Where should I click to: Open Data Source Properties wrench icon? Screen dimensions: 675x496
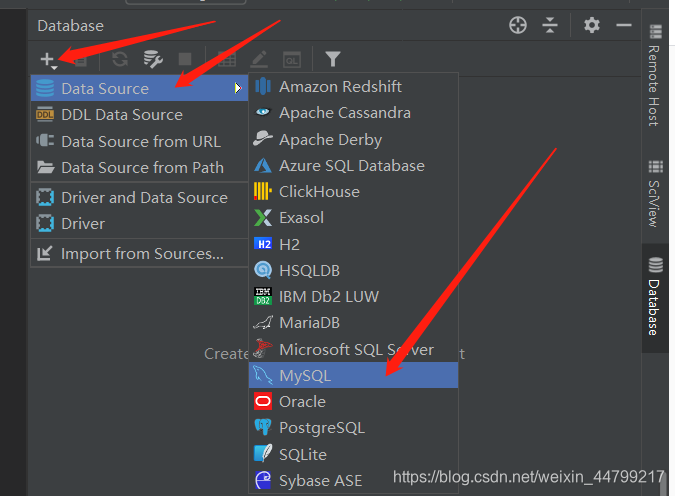click(x=153, y=59)
